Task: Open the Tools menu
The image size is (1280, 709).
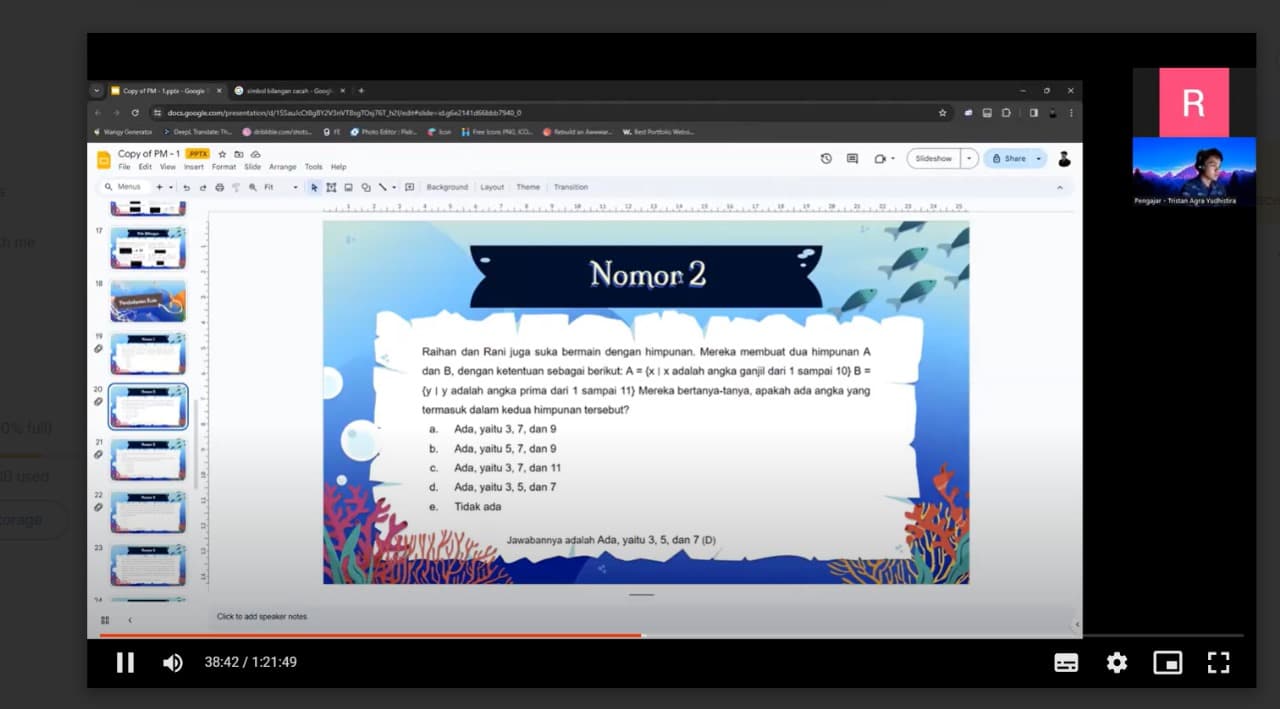Action: tap(313, 167)
